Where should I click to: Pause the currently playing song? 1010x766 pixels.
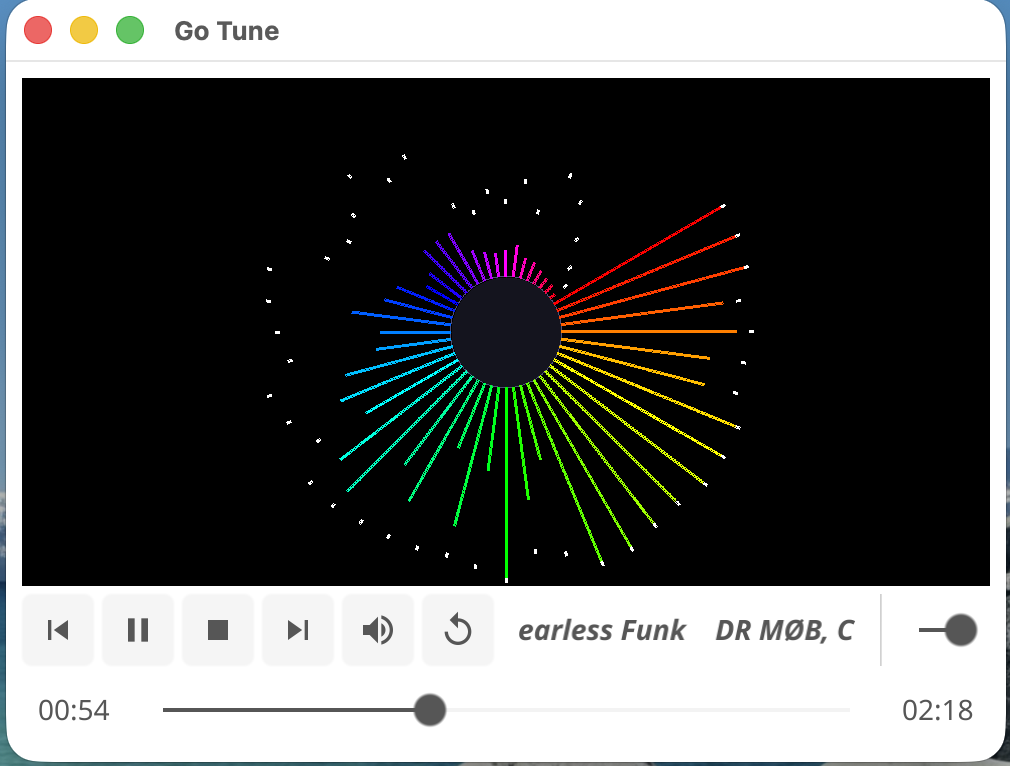click(x=138, y=630)
